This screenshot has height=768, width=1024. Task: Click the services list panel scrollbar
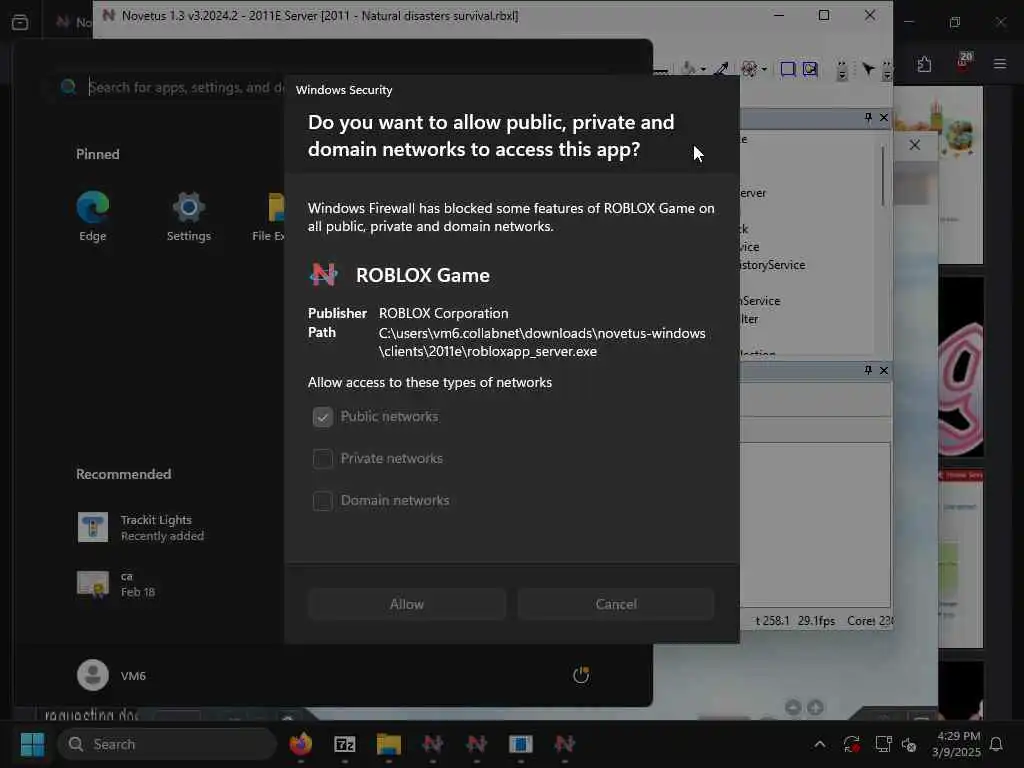tap(882, 176)
